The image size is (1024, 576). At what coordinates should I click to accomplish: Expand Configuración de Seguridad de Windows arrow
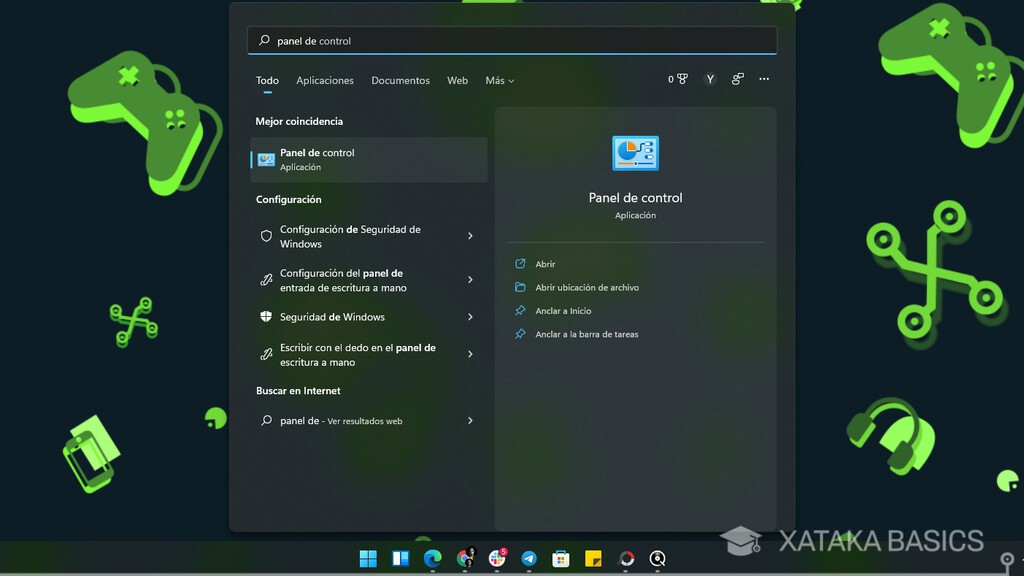pyautogui.click(x=470, y=236)
